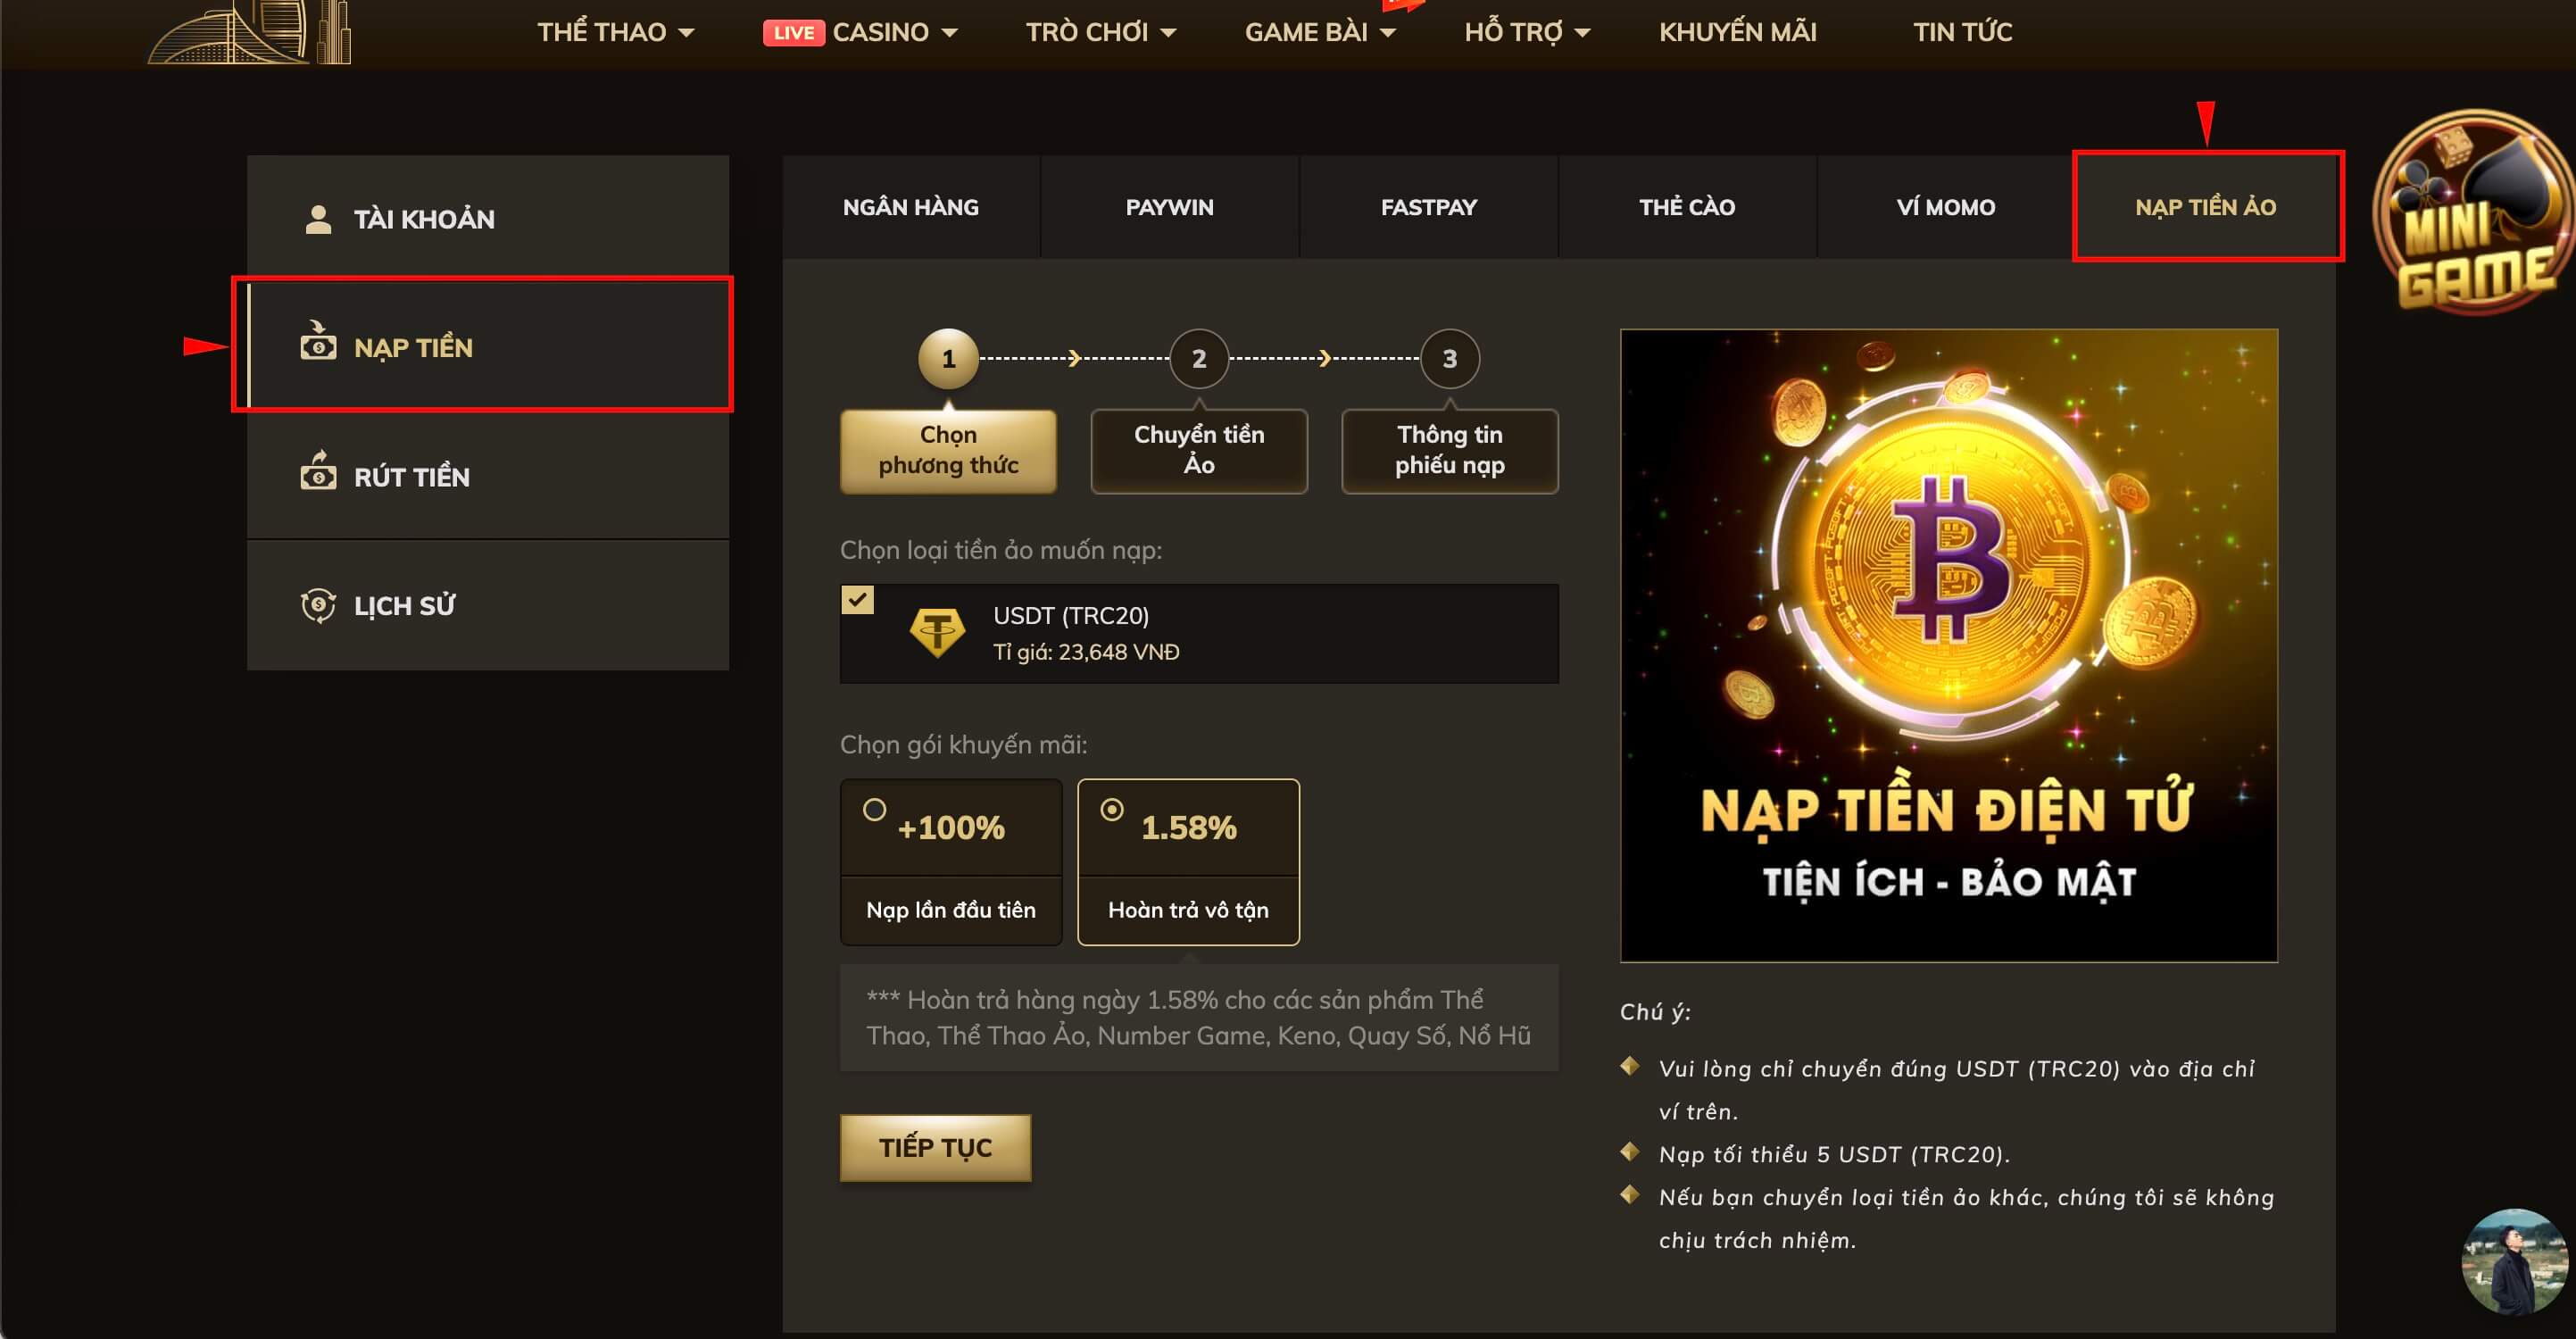Click step 2 circle in progress tracker
The height and width of the screenshot is (1339, 2576).
[1198, 359]
